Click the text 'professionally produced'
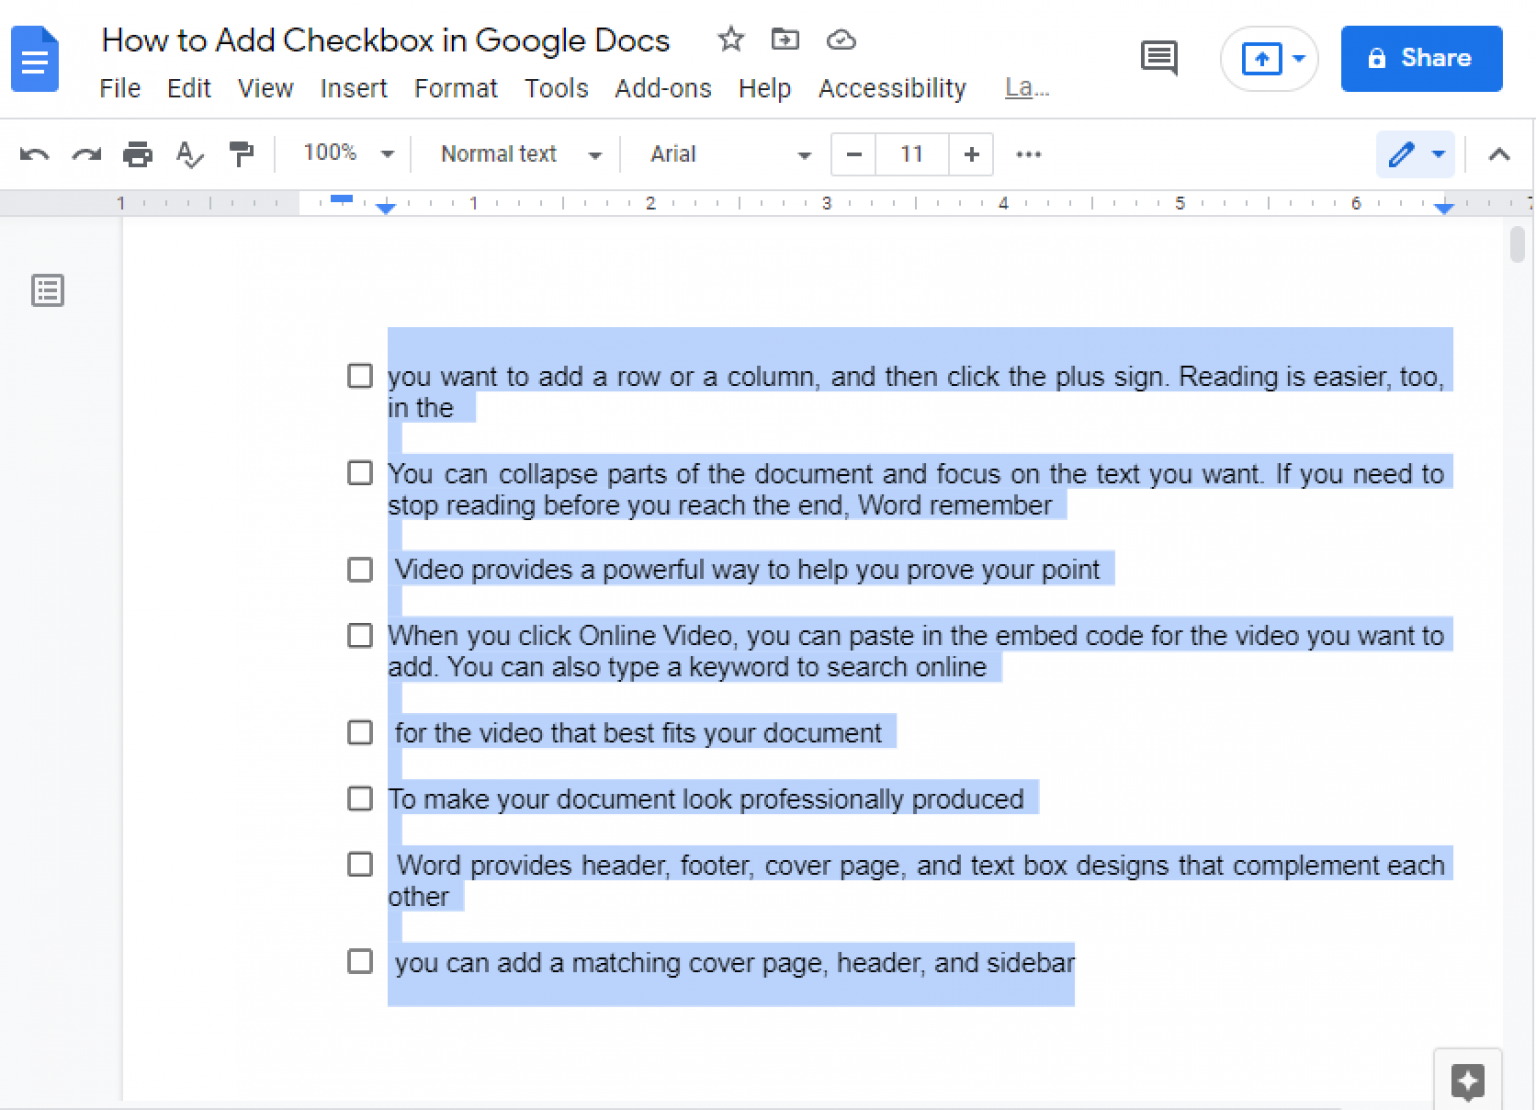 882,799
